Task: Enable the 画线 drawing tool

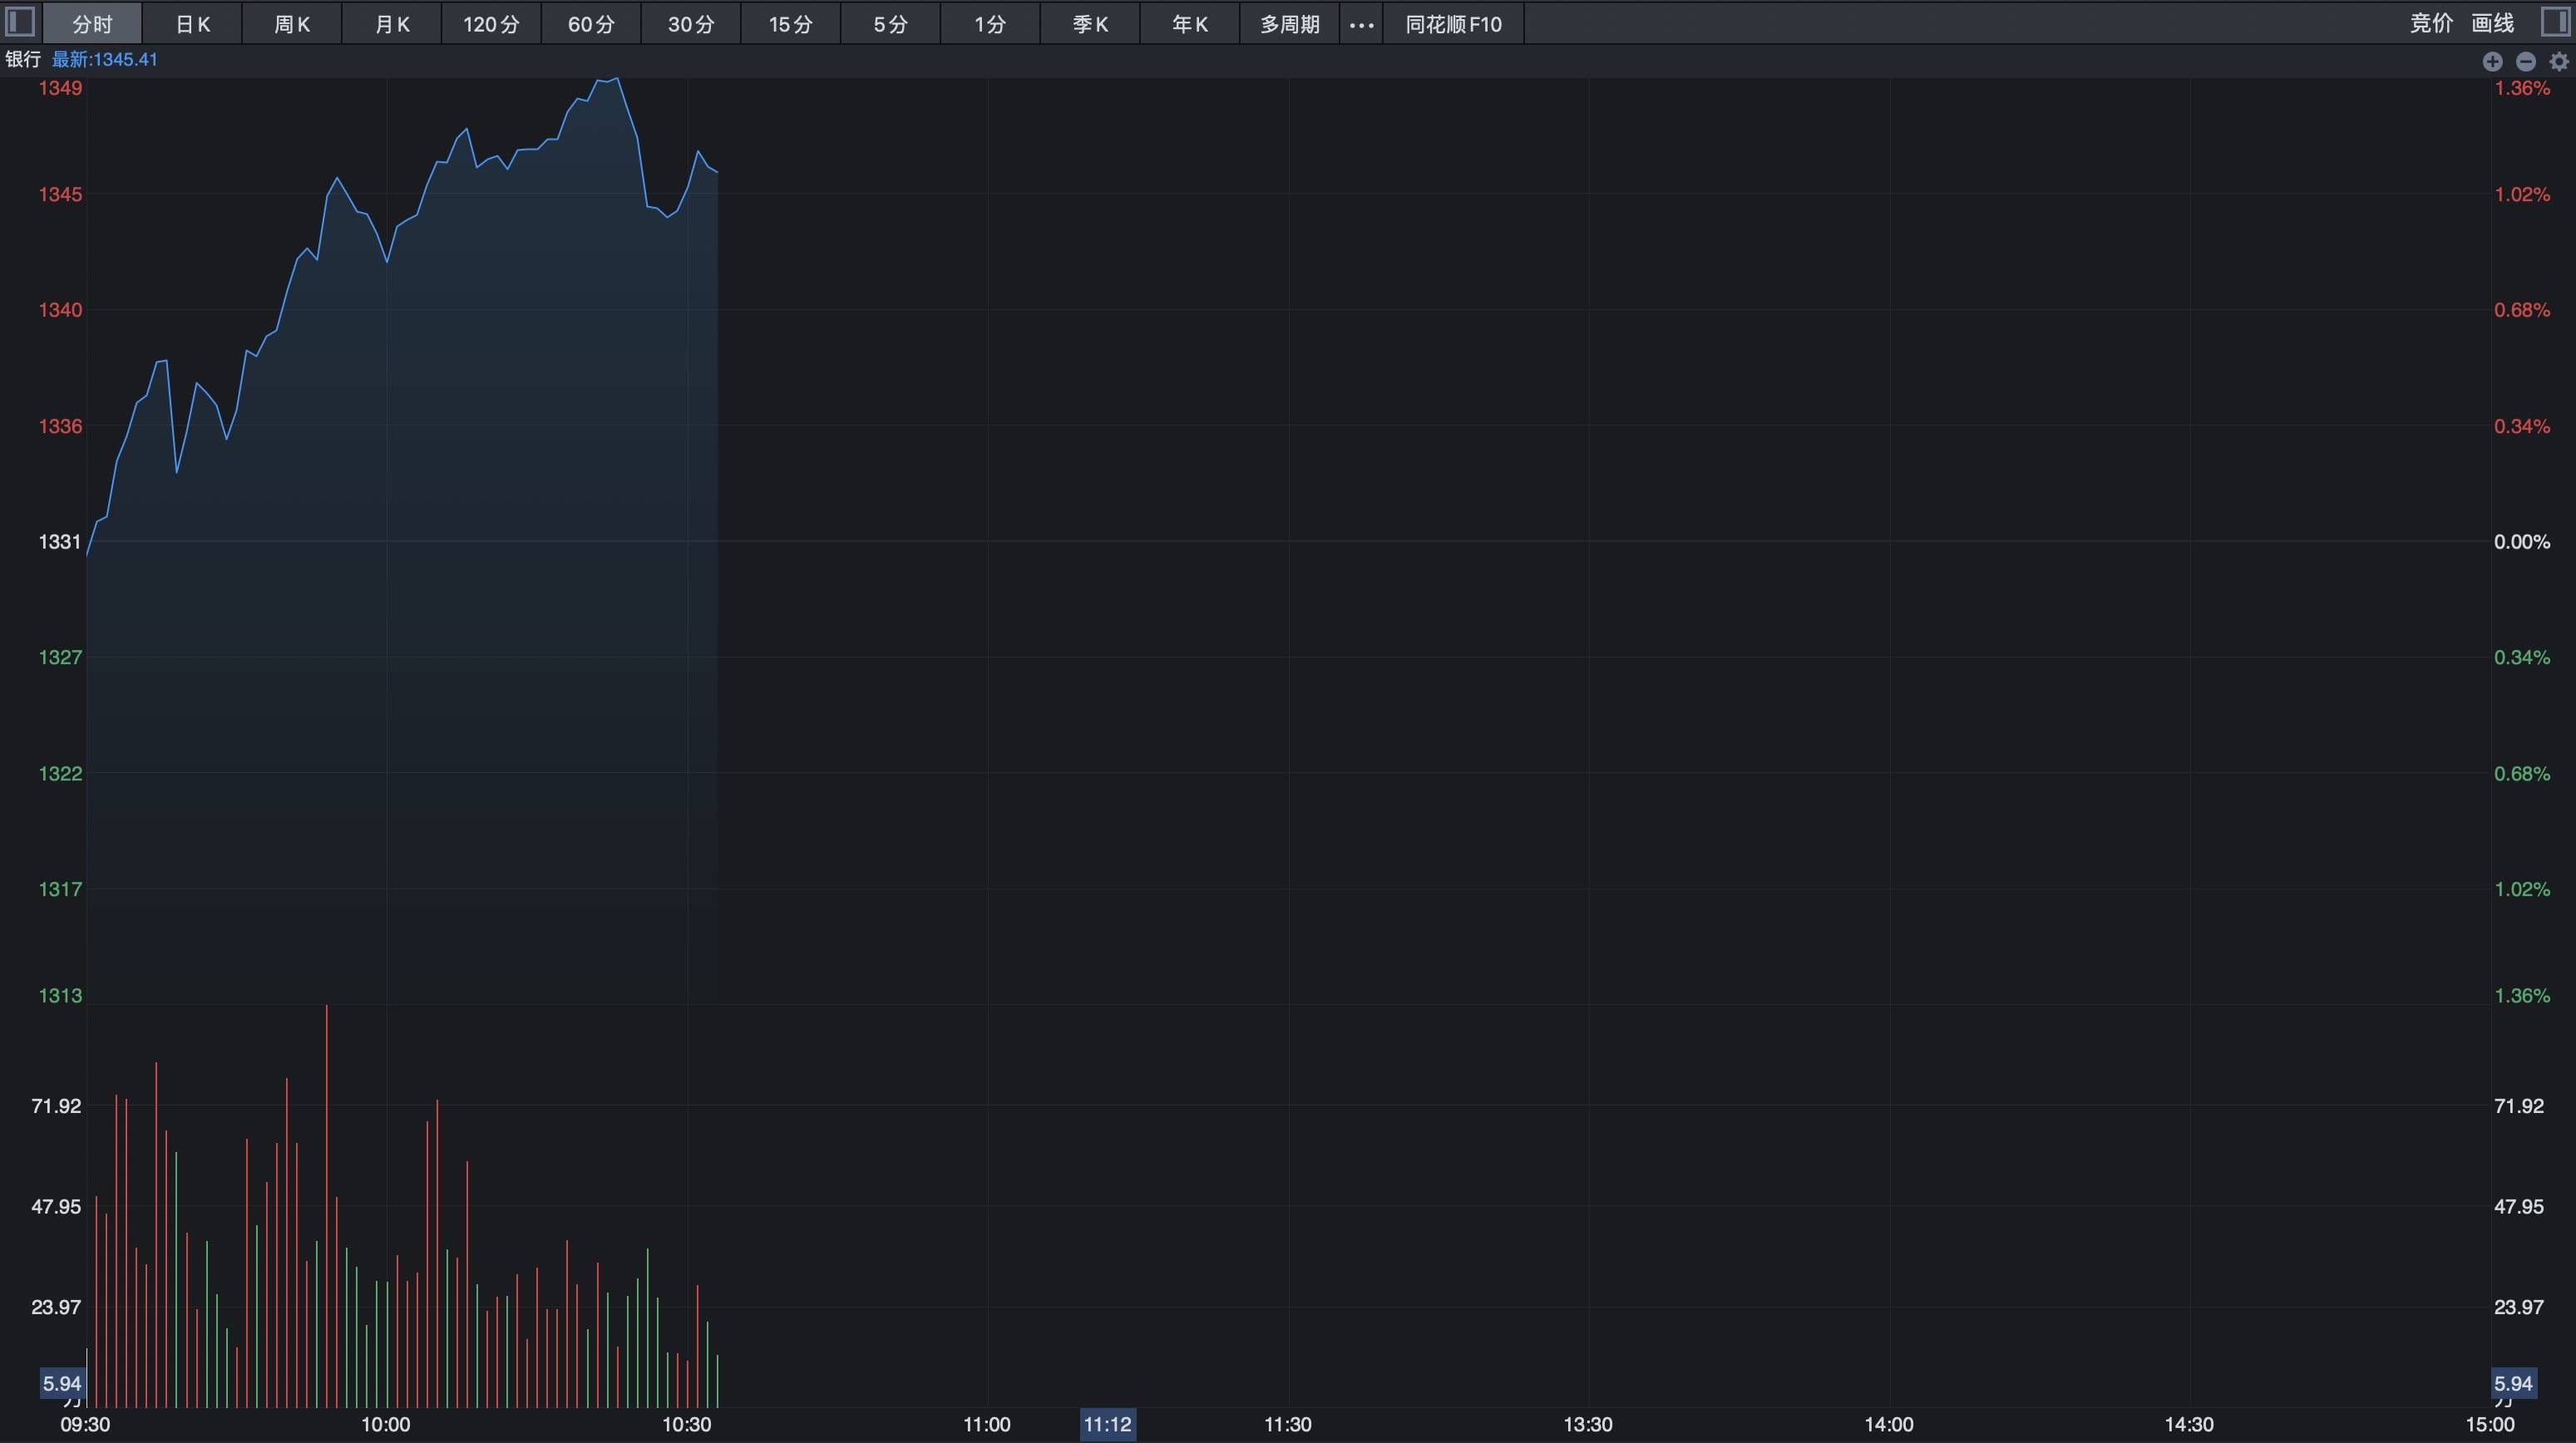Action: [x=2492, y=23]
